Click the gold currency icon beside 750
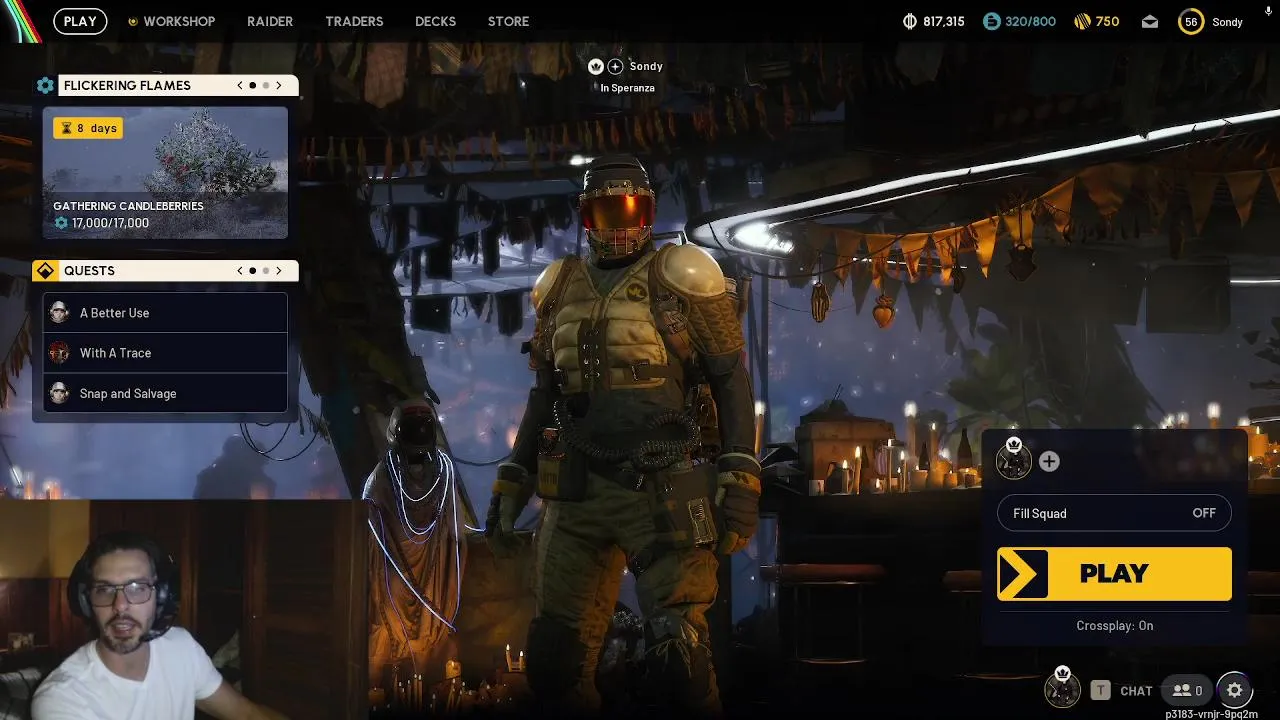1280x720 pixels. [x=1082, y=21]
